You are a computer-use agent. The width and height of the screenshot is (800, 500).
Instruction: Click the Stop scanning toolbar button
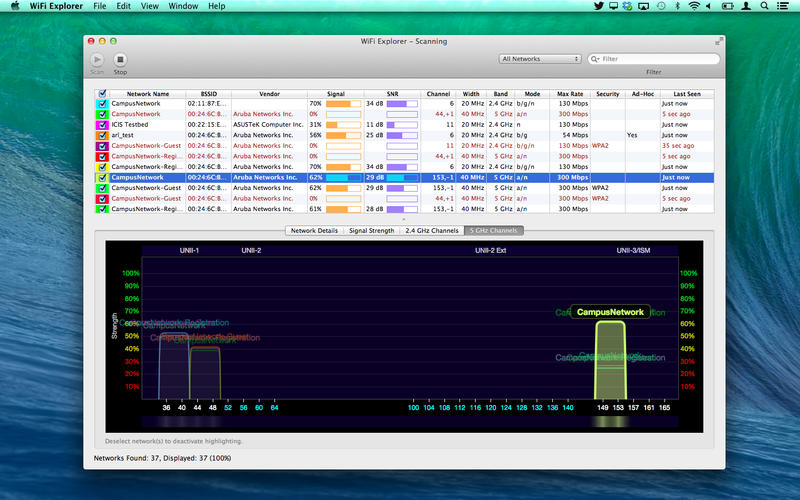click(x=120, y=60)
